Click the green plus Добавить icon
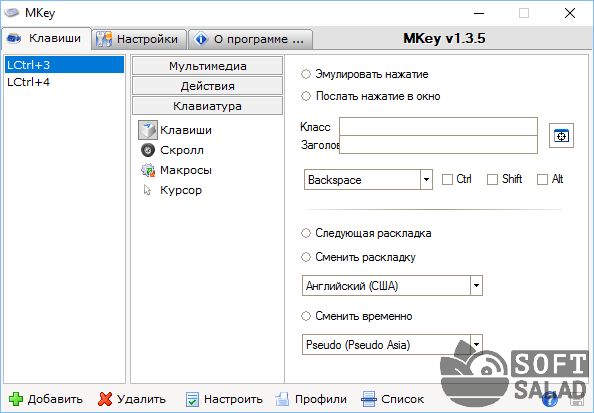The height and width of the screenshot is (413, 594). click(16, 399)
